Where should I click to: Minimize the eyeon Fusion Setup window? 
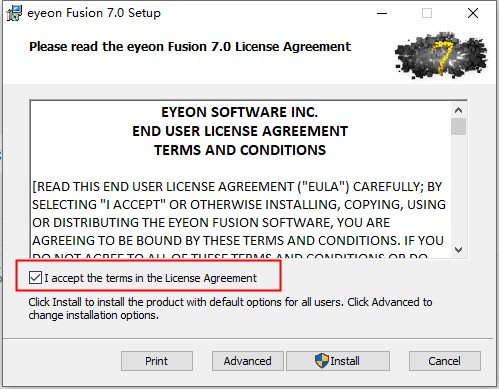click(382, 13)
